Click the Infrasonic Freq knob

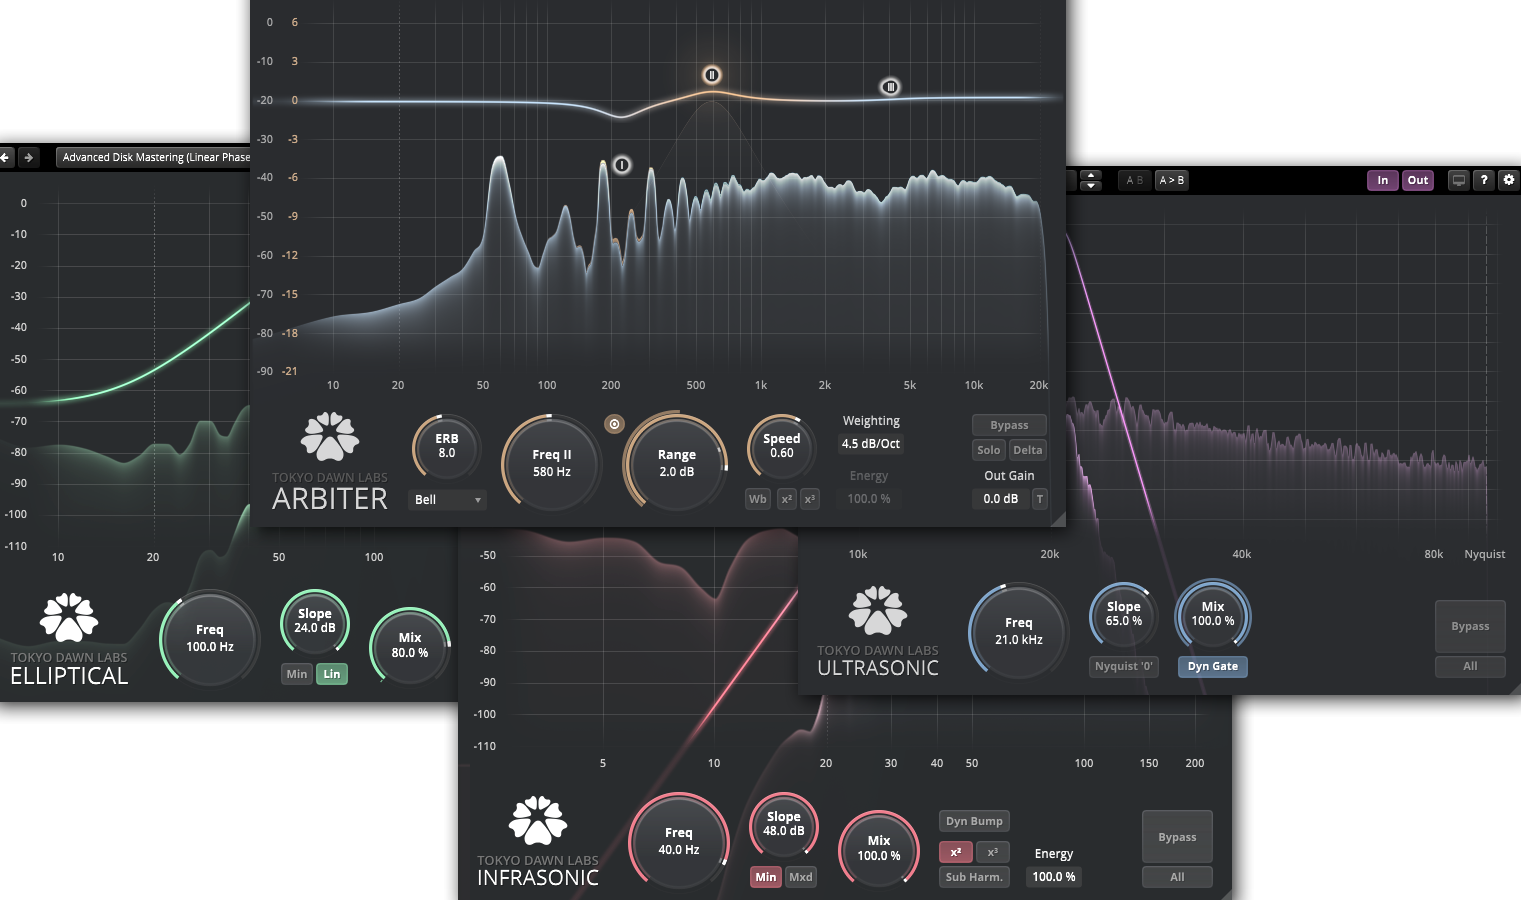[678, 841]
